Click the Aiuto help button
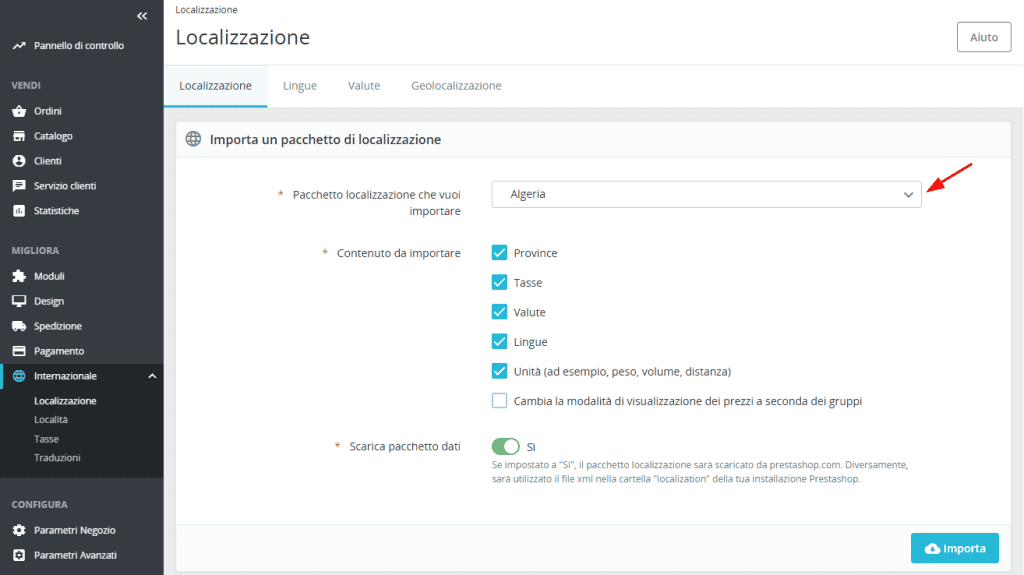Screen dimensions: 1024x575 click(x=984, y=37)
